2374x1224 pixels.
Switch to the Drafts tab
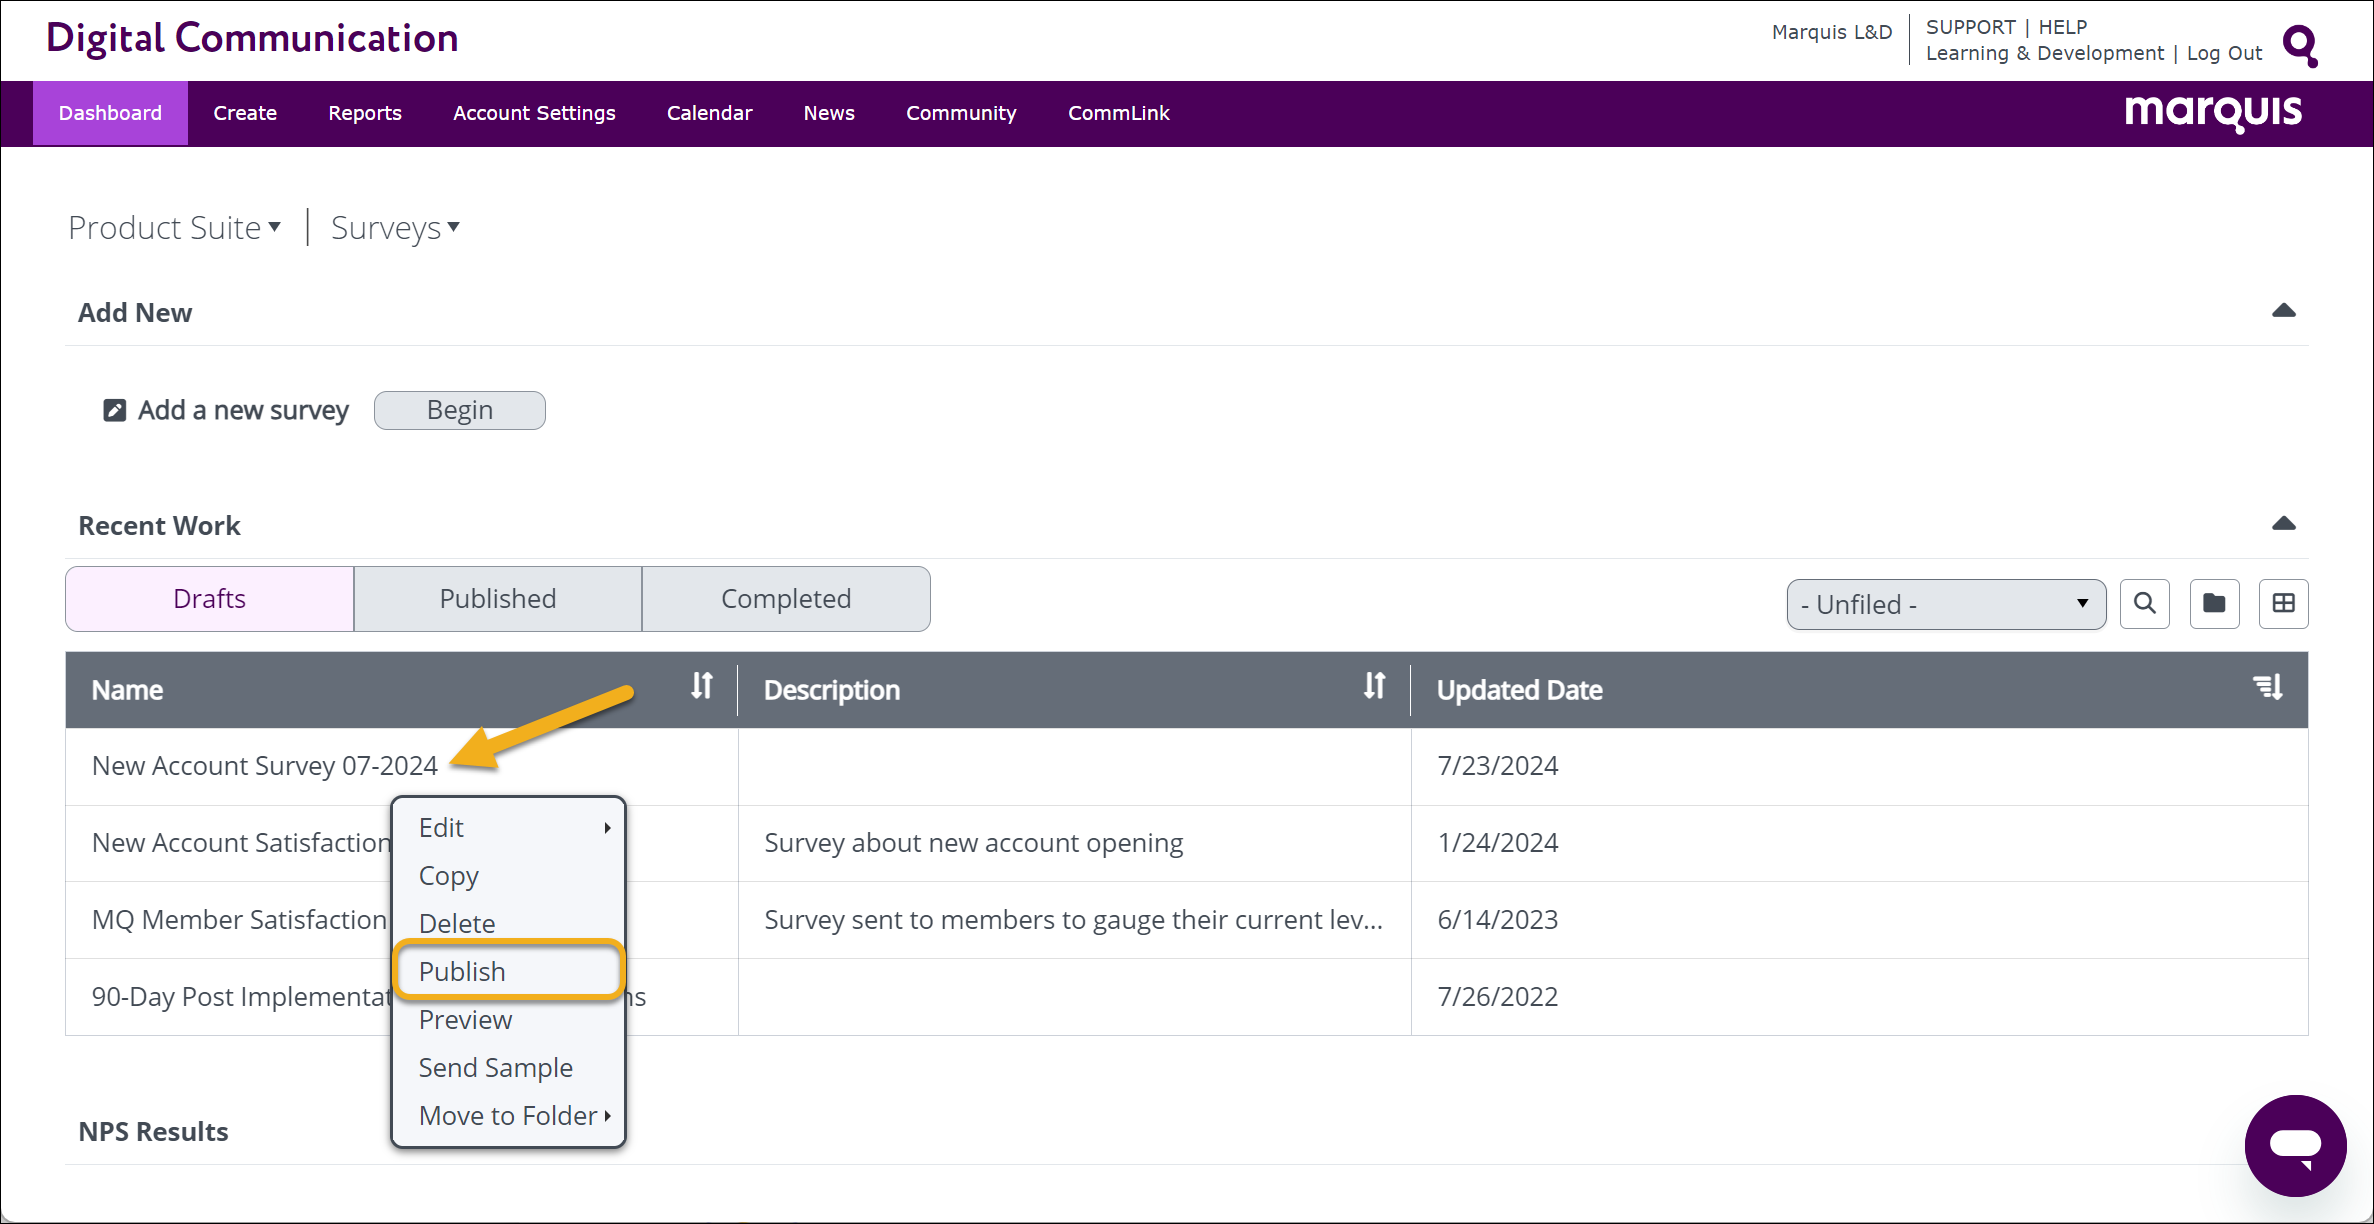click(x=210, y=599)
